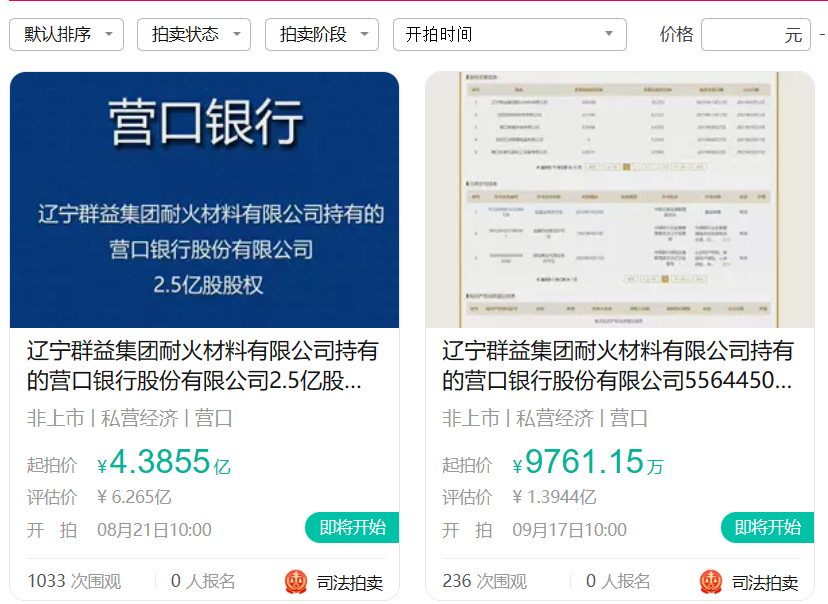
Task: Open the 默认排序 sort dropdown
Action: pos(67,35)
